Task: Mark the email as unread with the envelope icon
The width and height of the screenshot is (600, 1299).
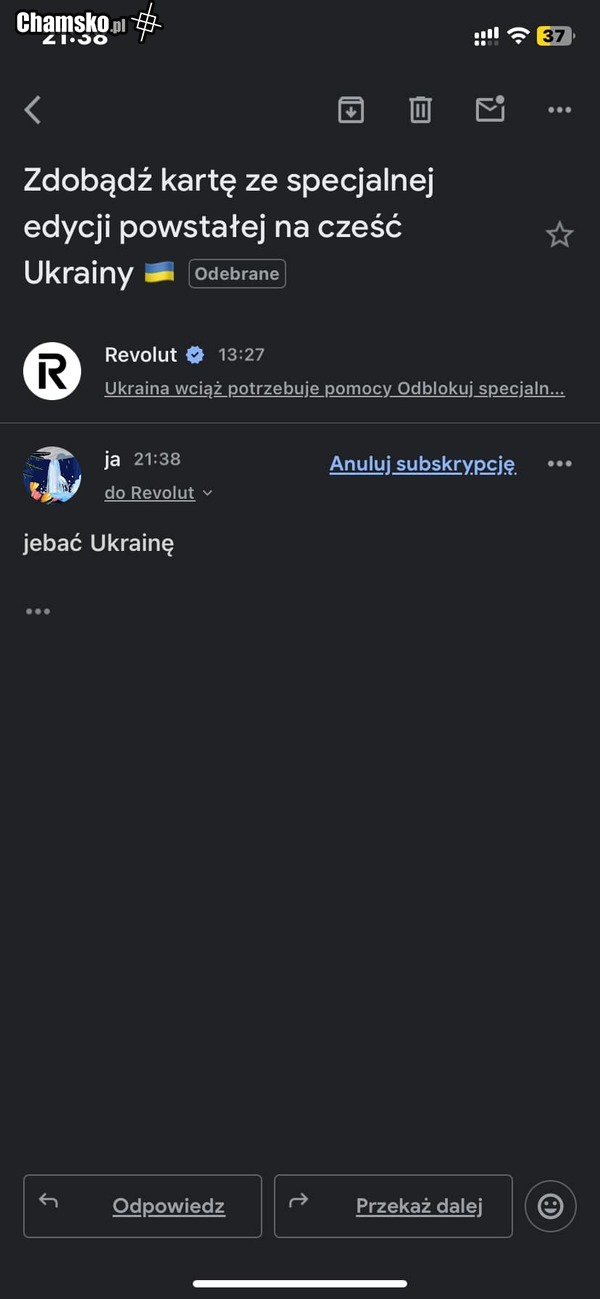Action: coord(490,109)
